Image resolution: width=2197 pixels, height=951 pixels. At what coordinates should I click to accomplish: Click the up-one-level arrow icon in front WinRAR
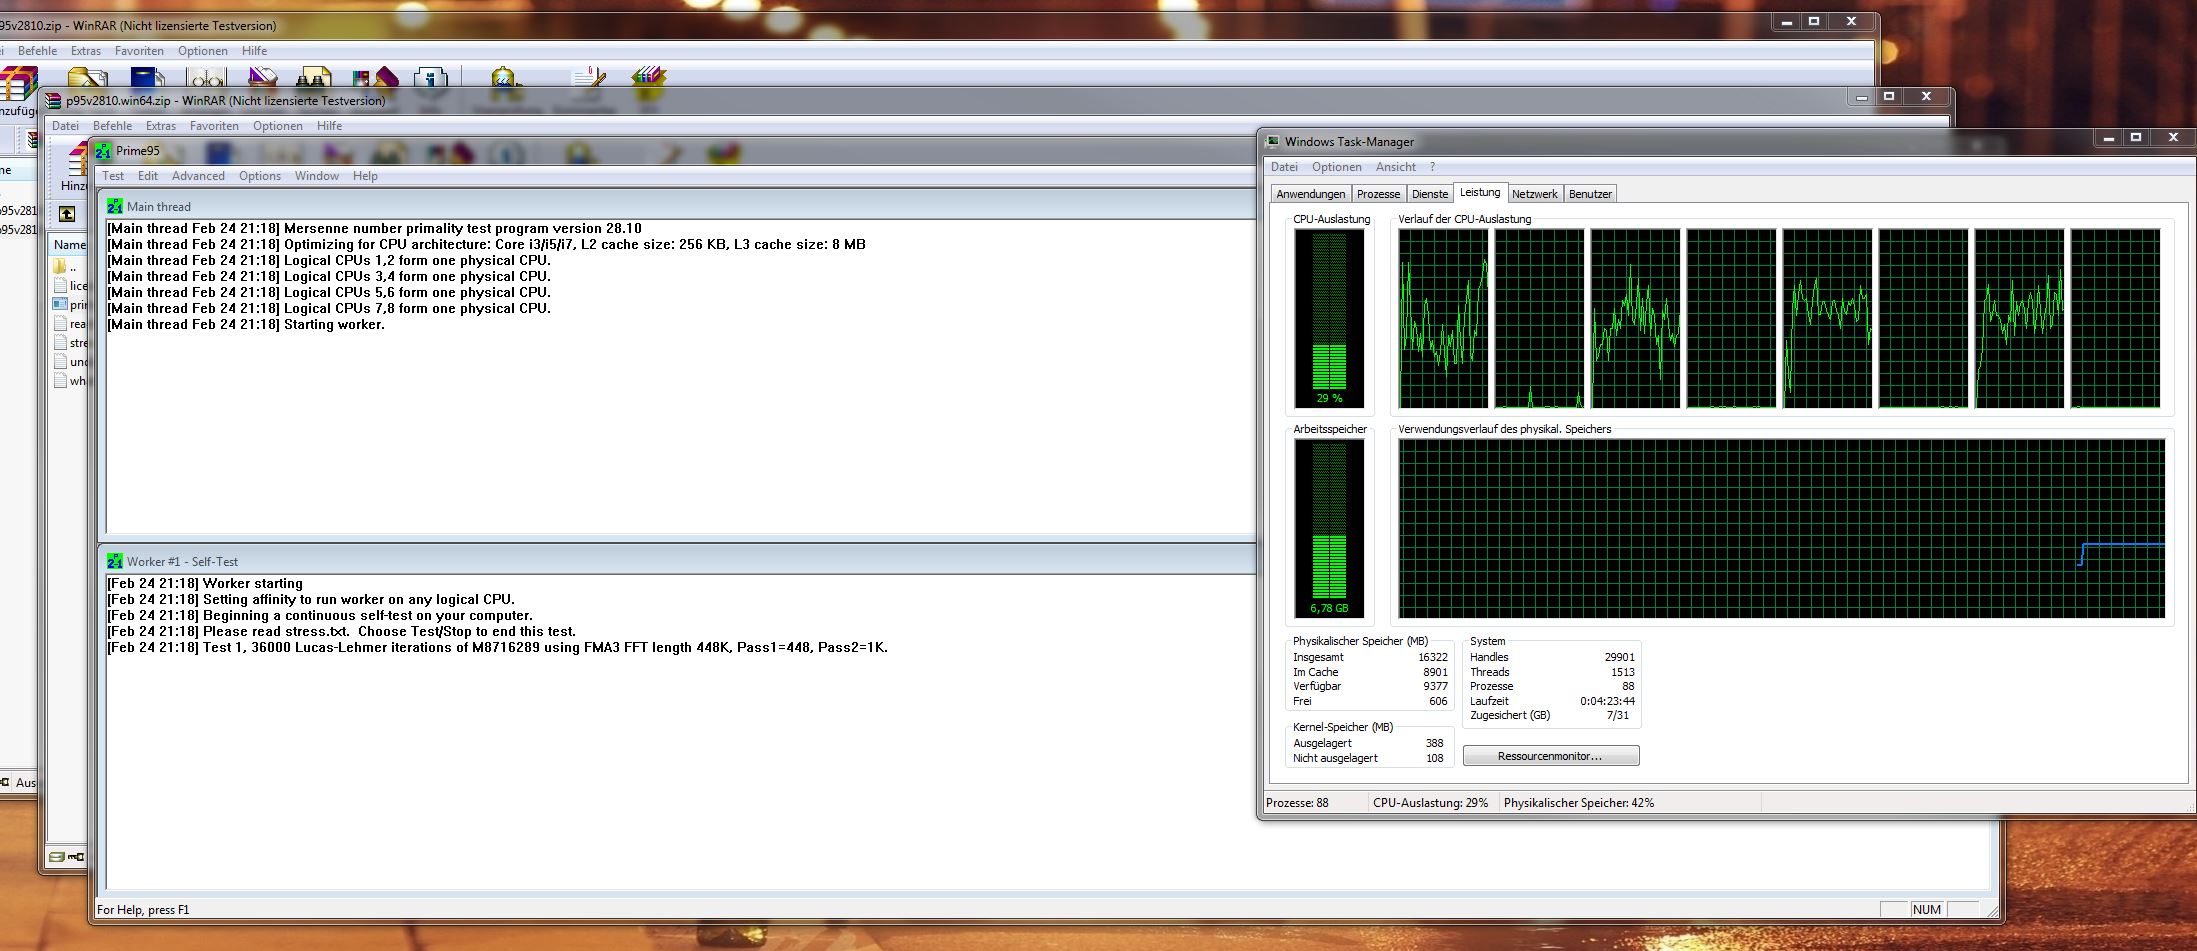pos(67,213)
